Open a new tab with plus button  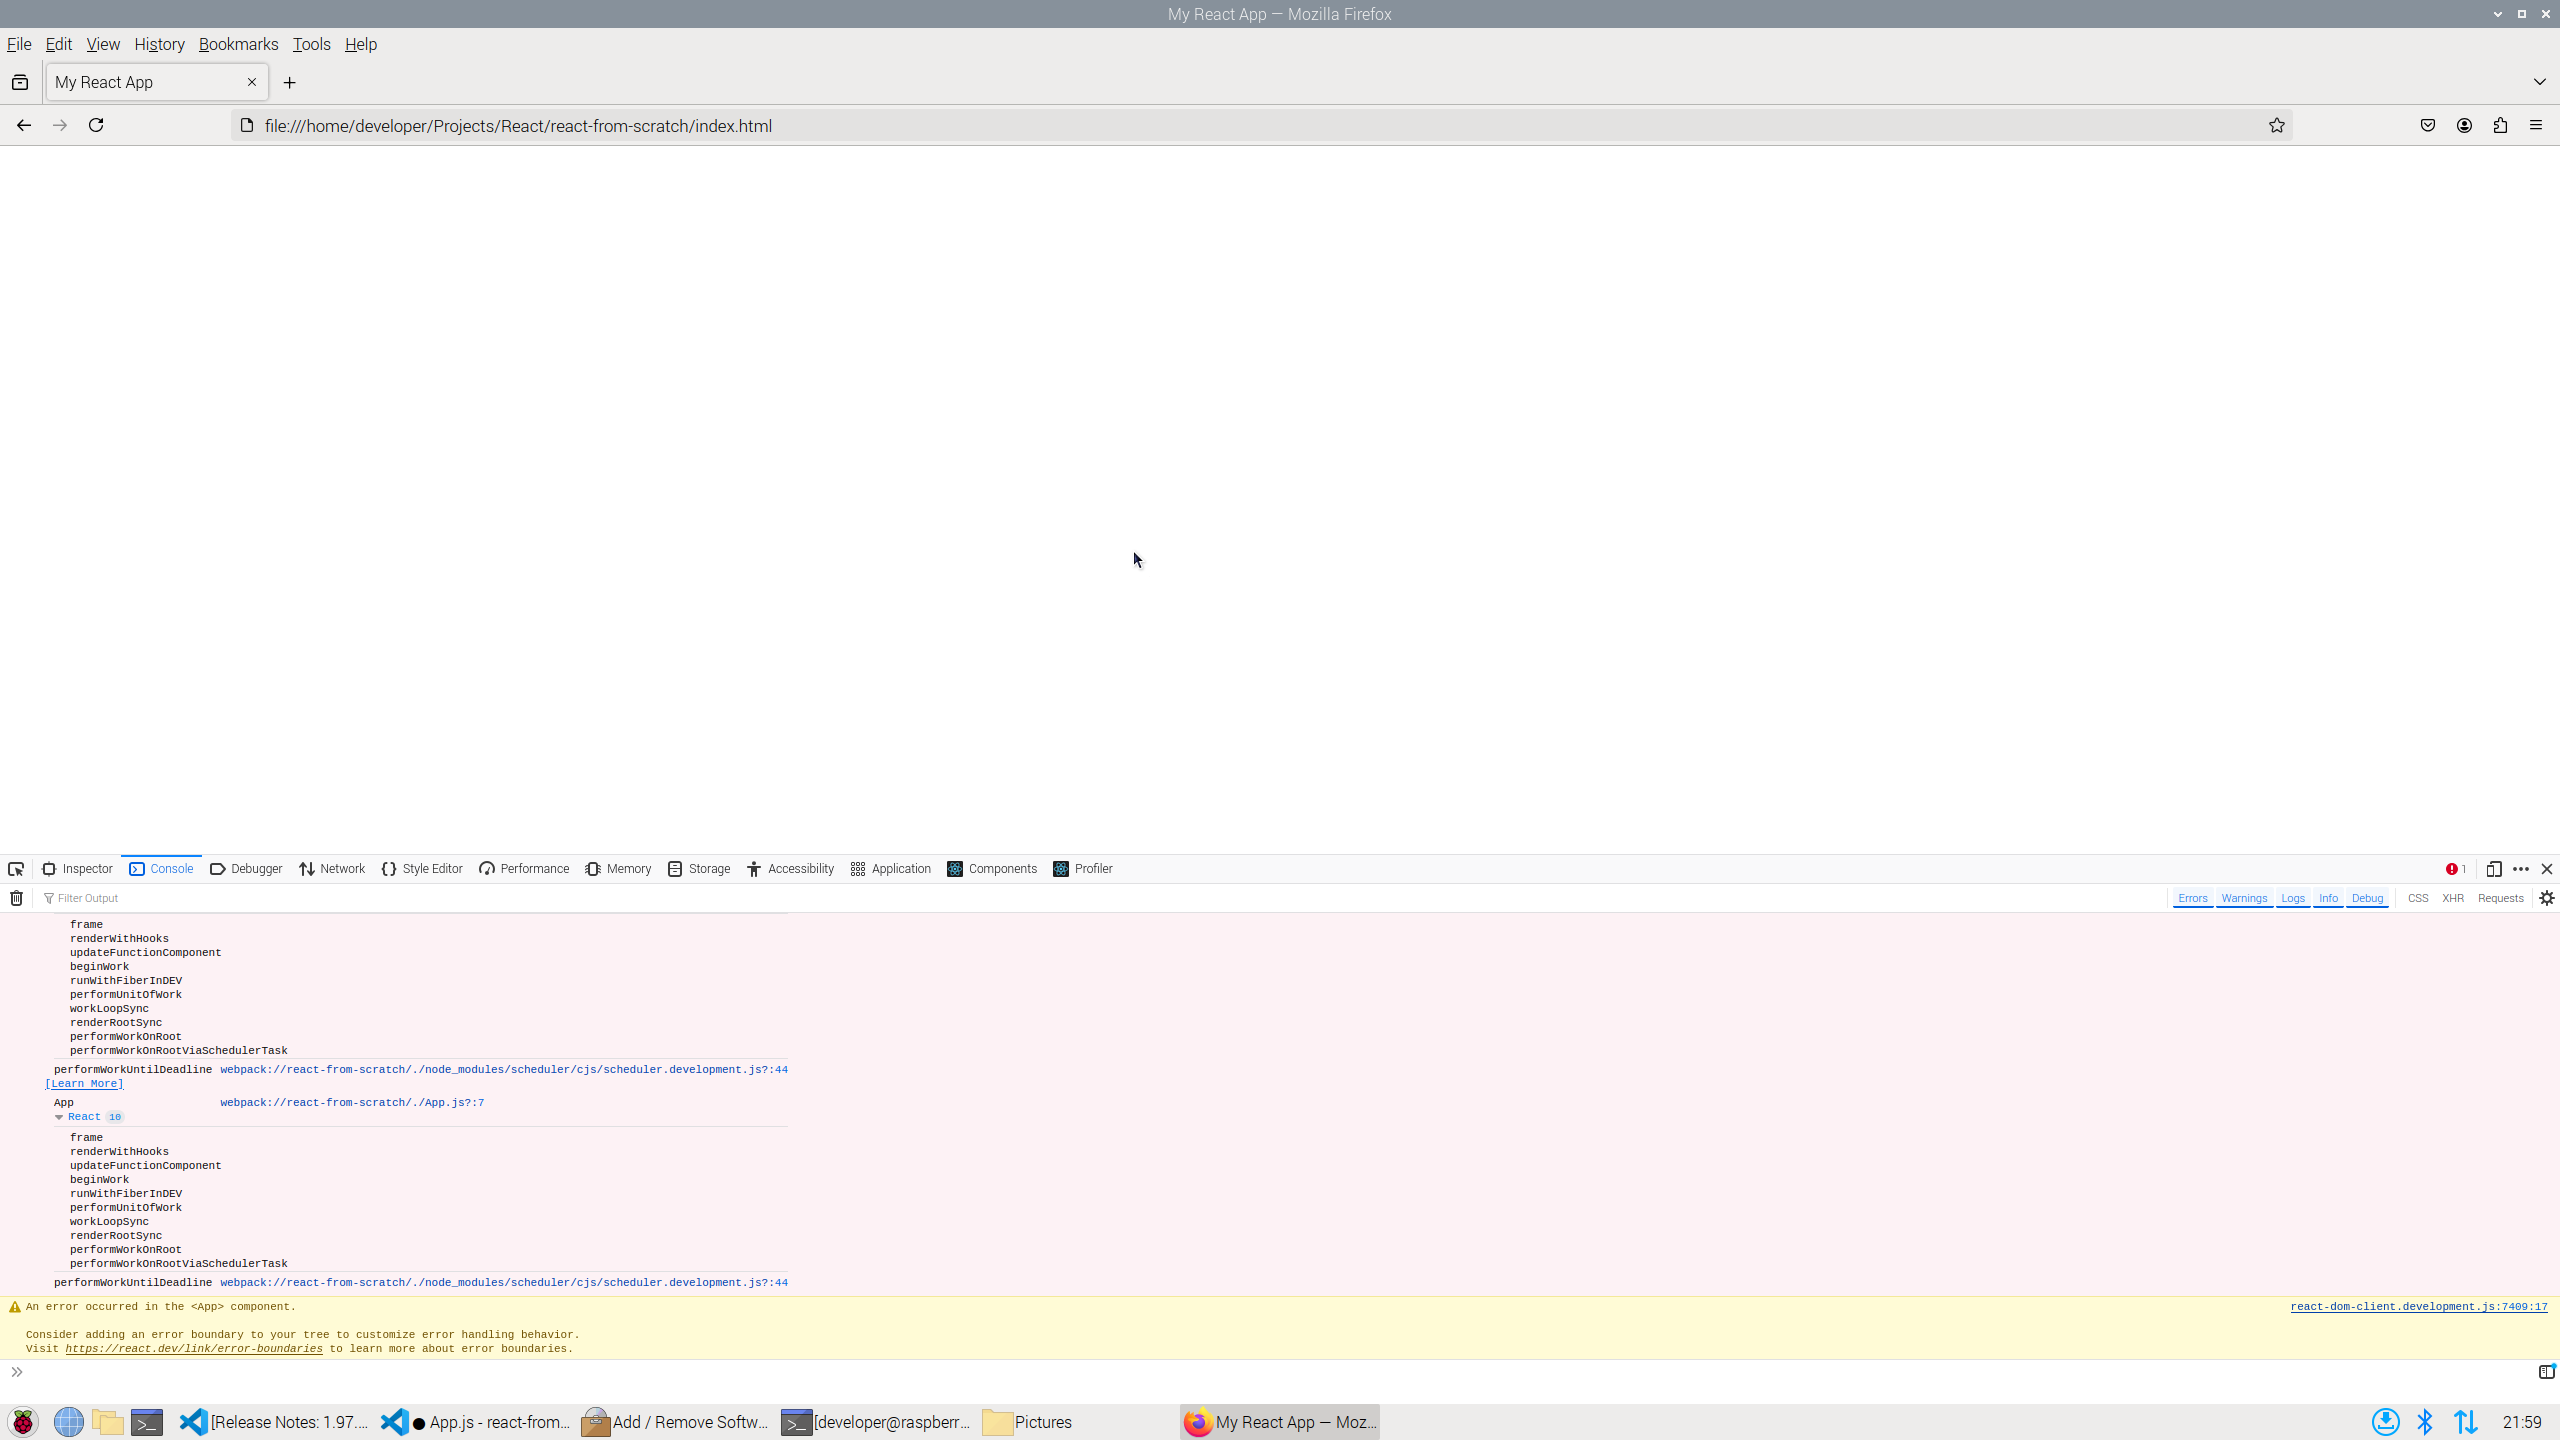click(290, 83)
